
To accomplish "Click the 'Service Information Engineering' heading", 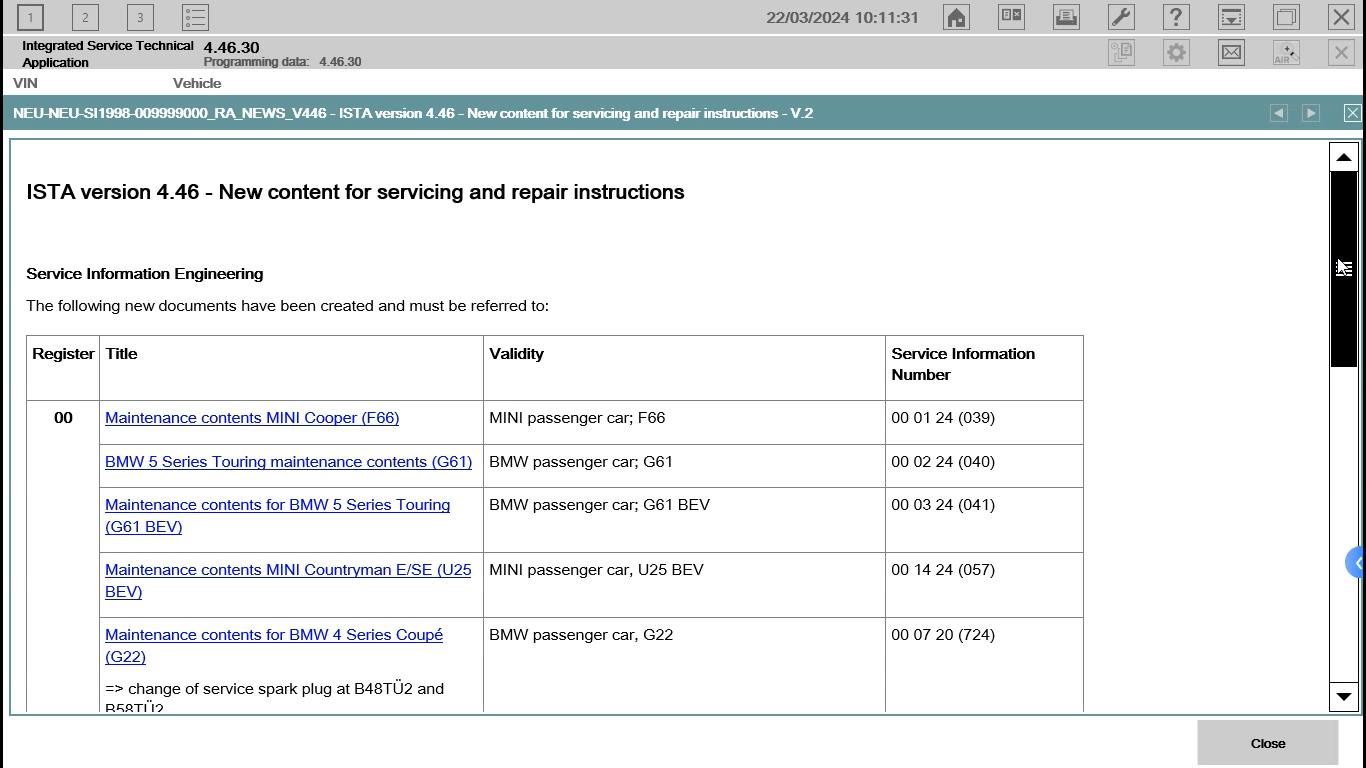I will pos(145,274).
